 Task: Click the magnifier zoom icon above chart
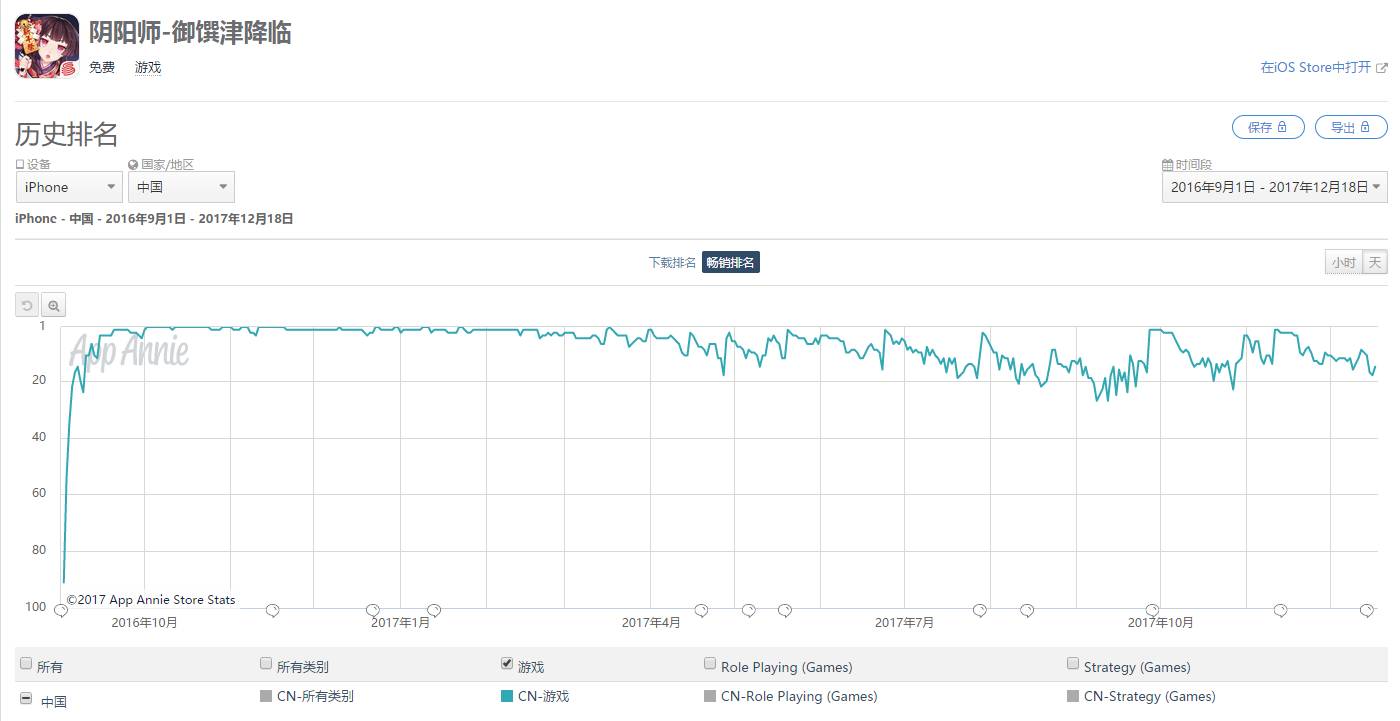click(54, 306)
